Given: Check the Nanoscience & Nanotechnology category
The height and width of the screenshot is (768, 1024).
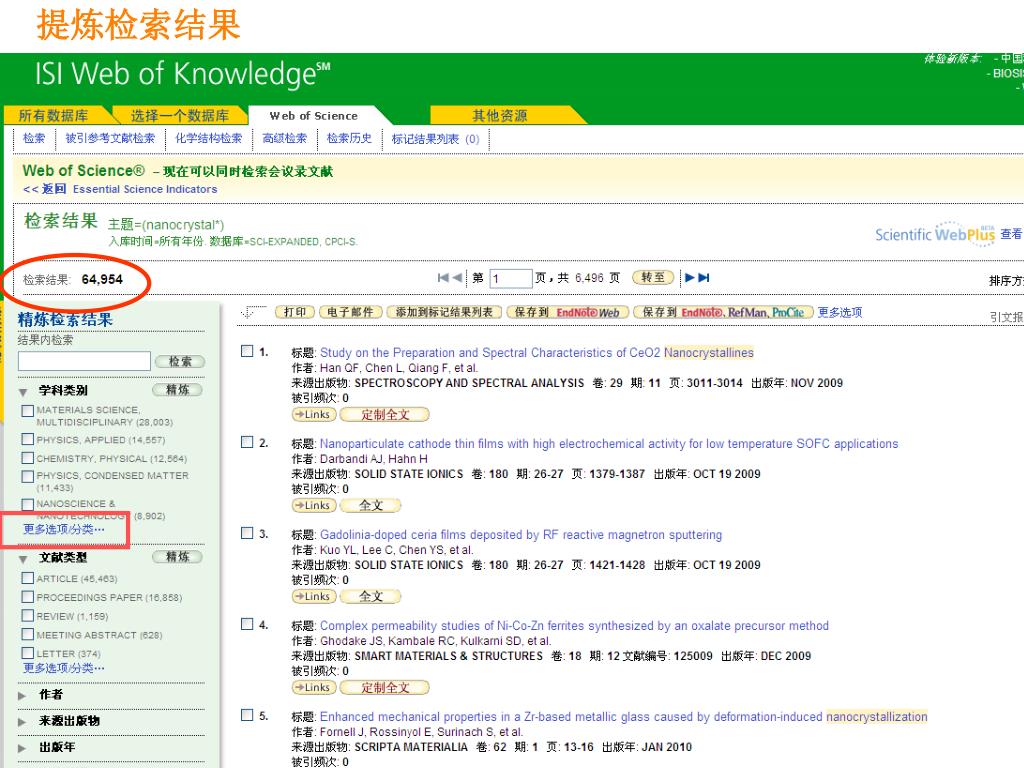Looking at the screenshot, I should pos(27,504).
